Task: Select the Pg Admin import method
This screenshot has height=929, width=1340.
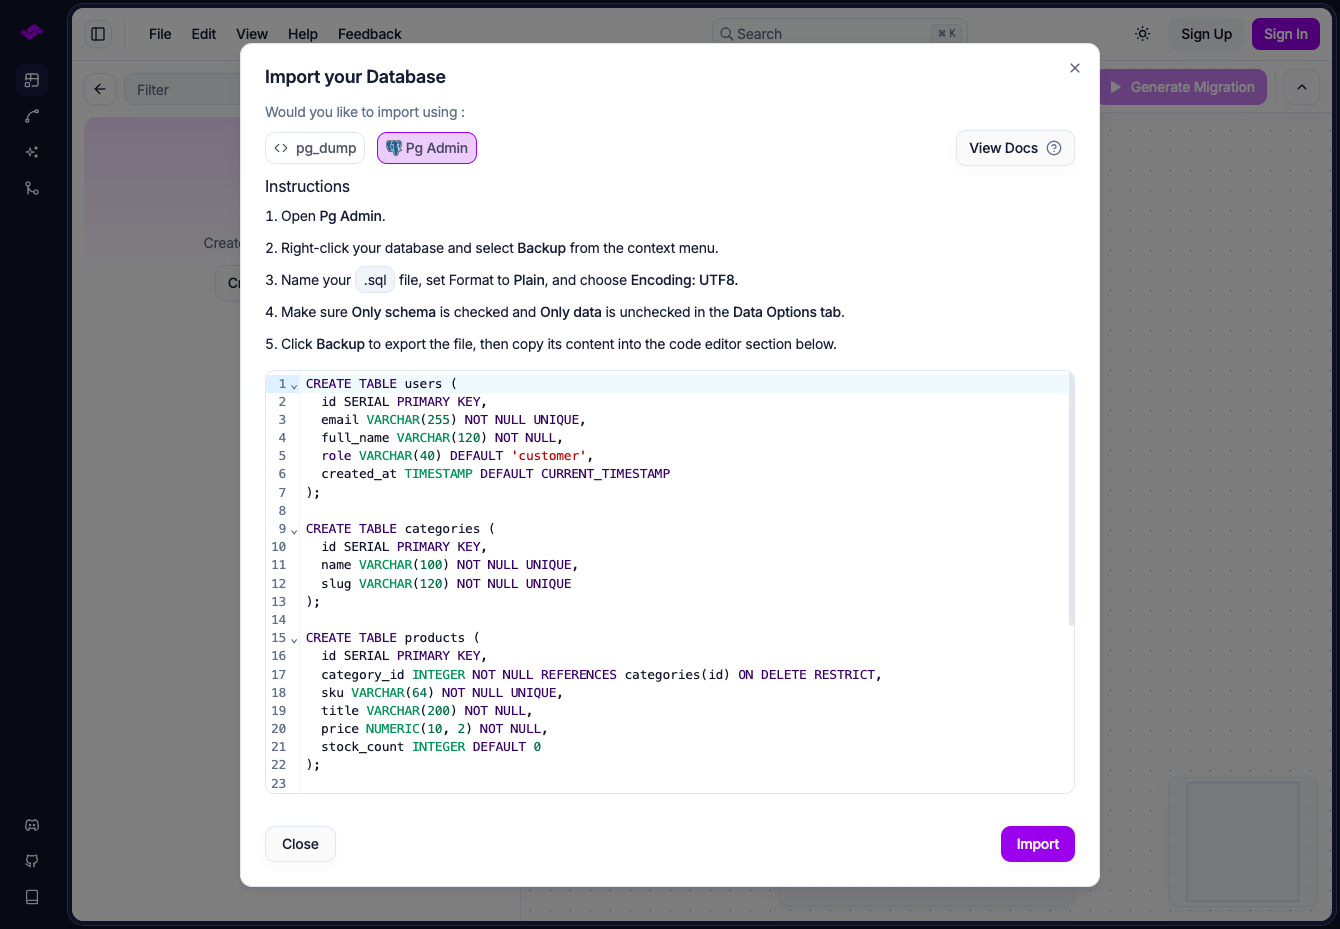Action: tap(427, 148)
